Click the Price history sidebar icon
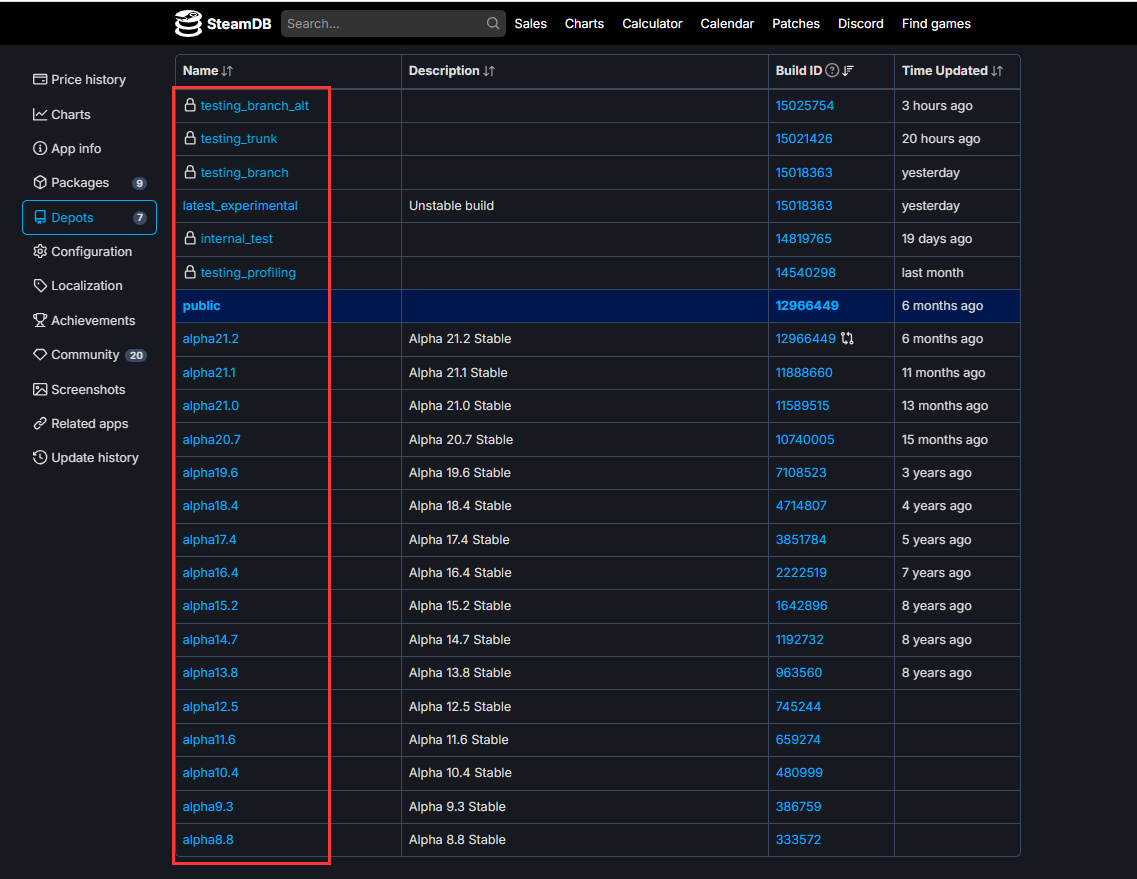1137x879 pixels. pyautogui.click(x=40, y=79)
